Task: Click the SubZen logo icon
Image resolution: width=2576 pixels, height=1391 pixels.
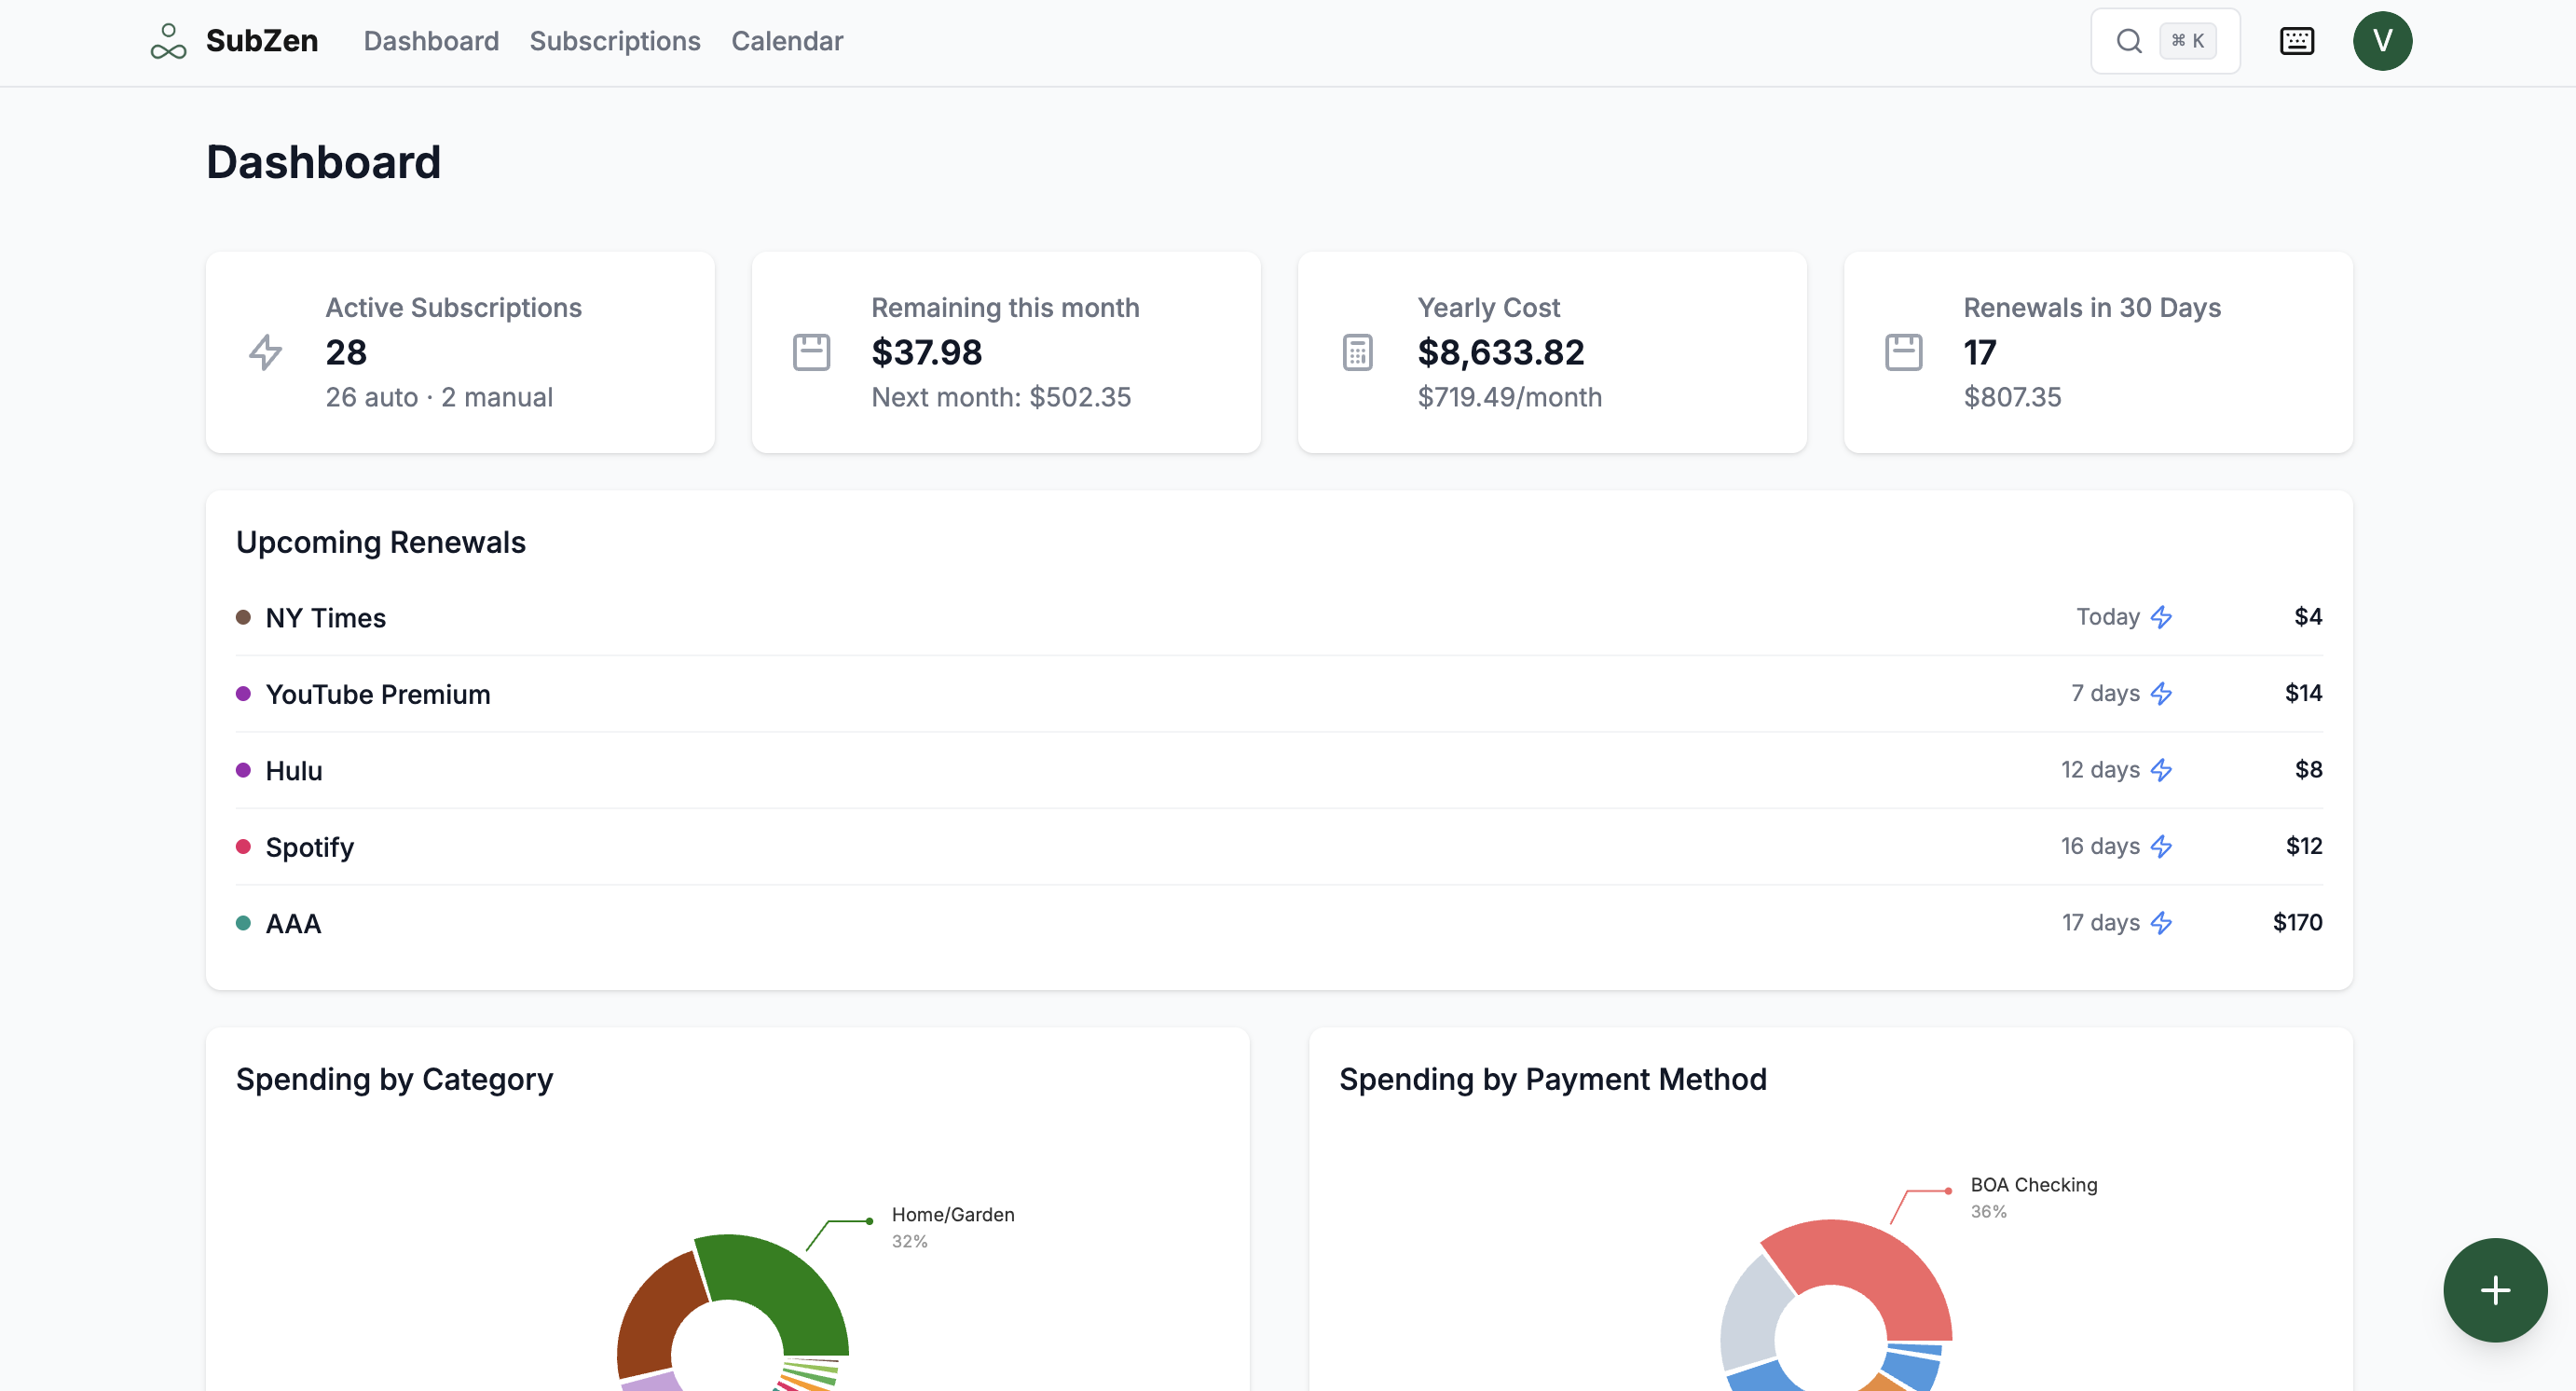Action: point(168,41)
